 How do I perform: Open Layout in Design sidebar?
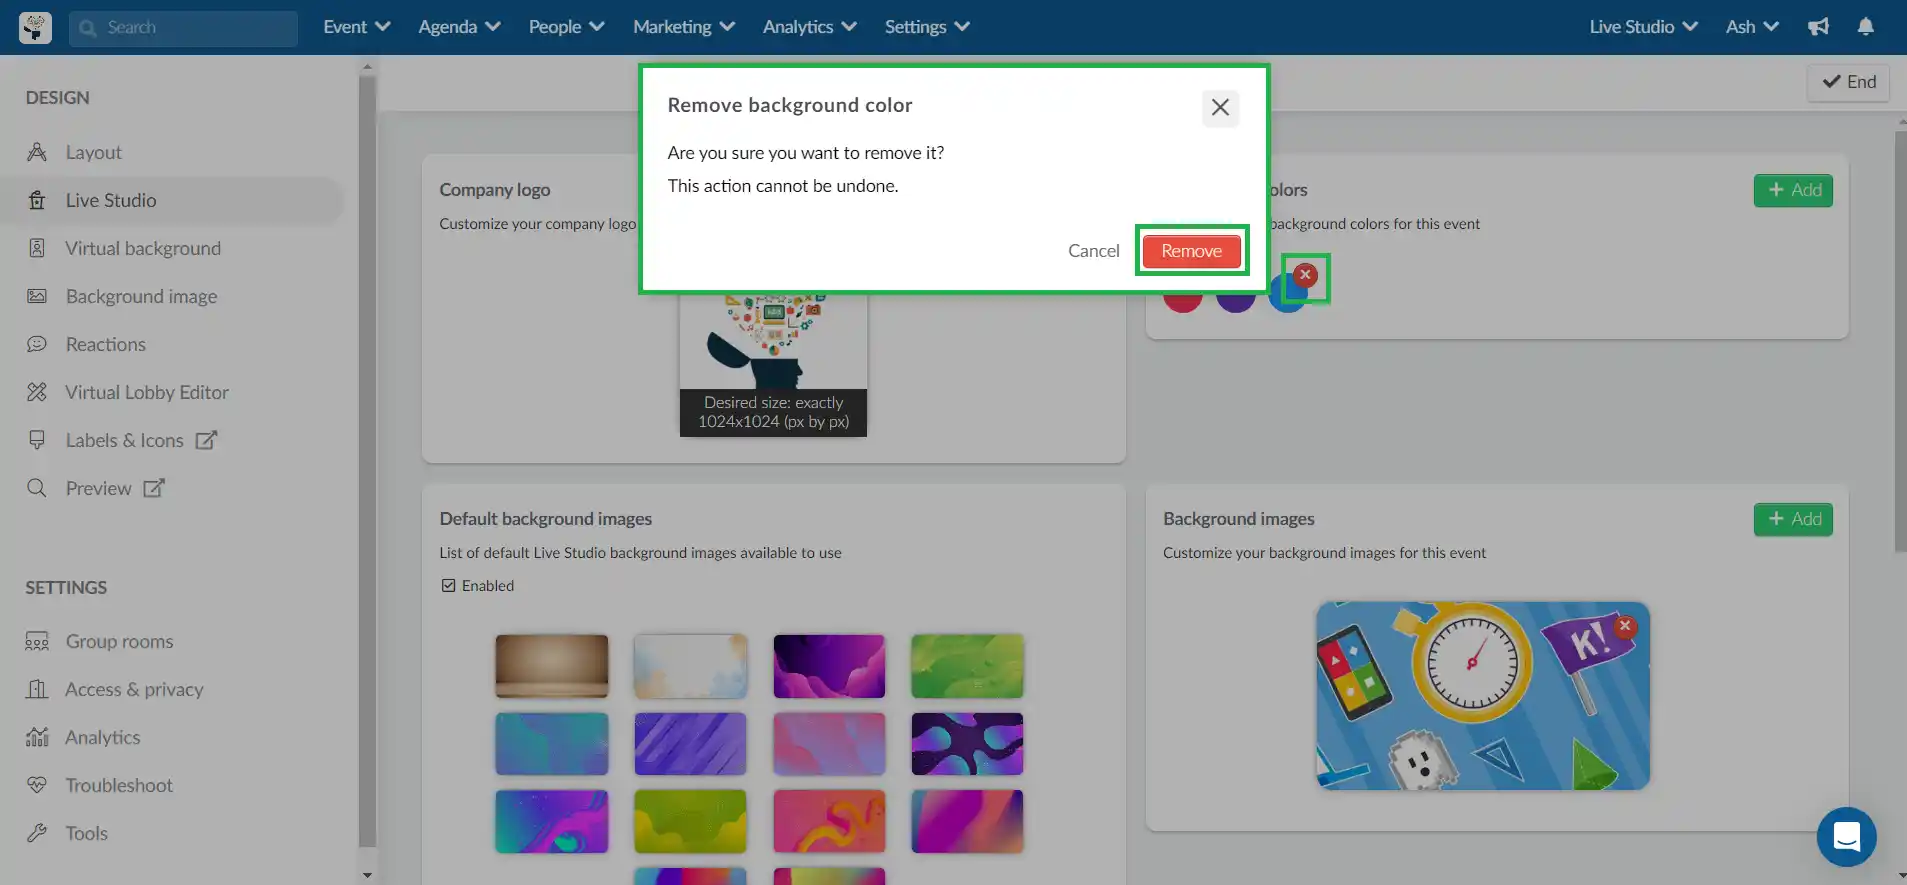[x=93, y=152]
